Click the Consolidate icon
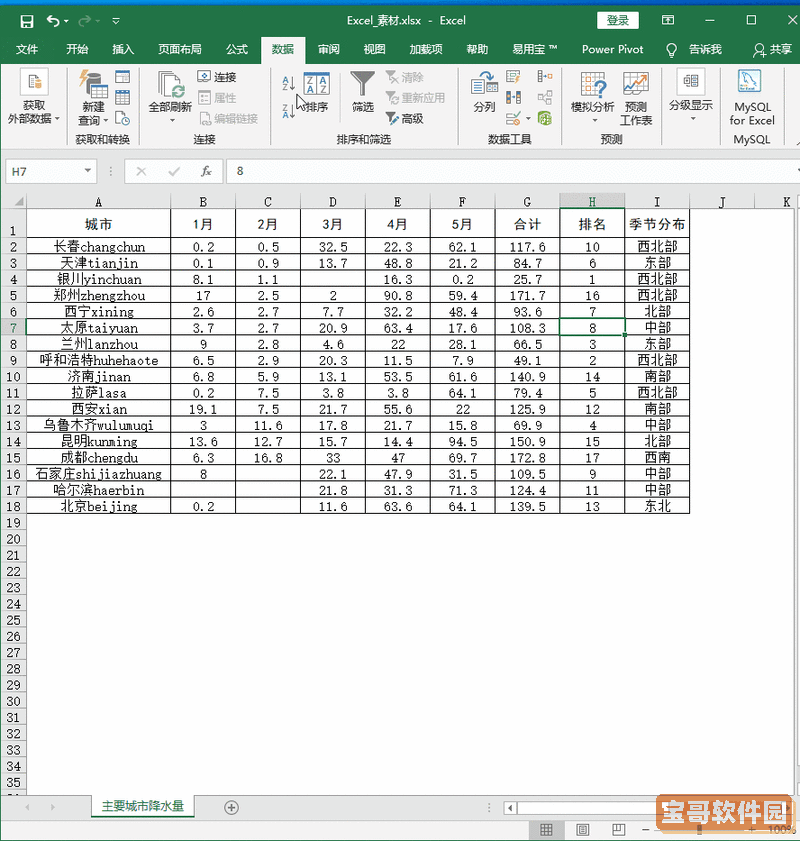 point(545,77)
